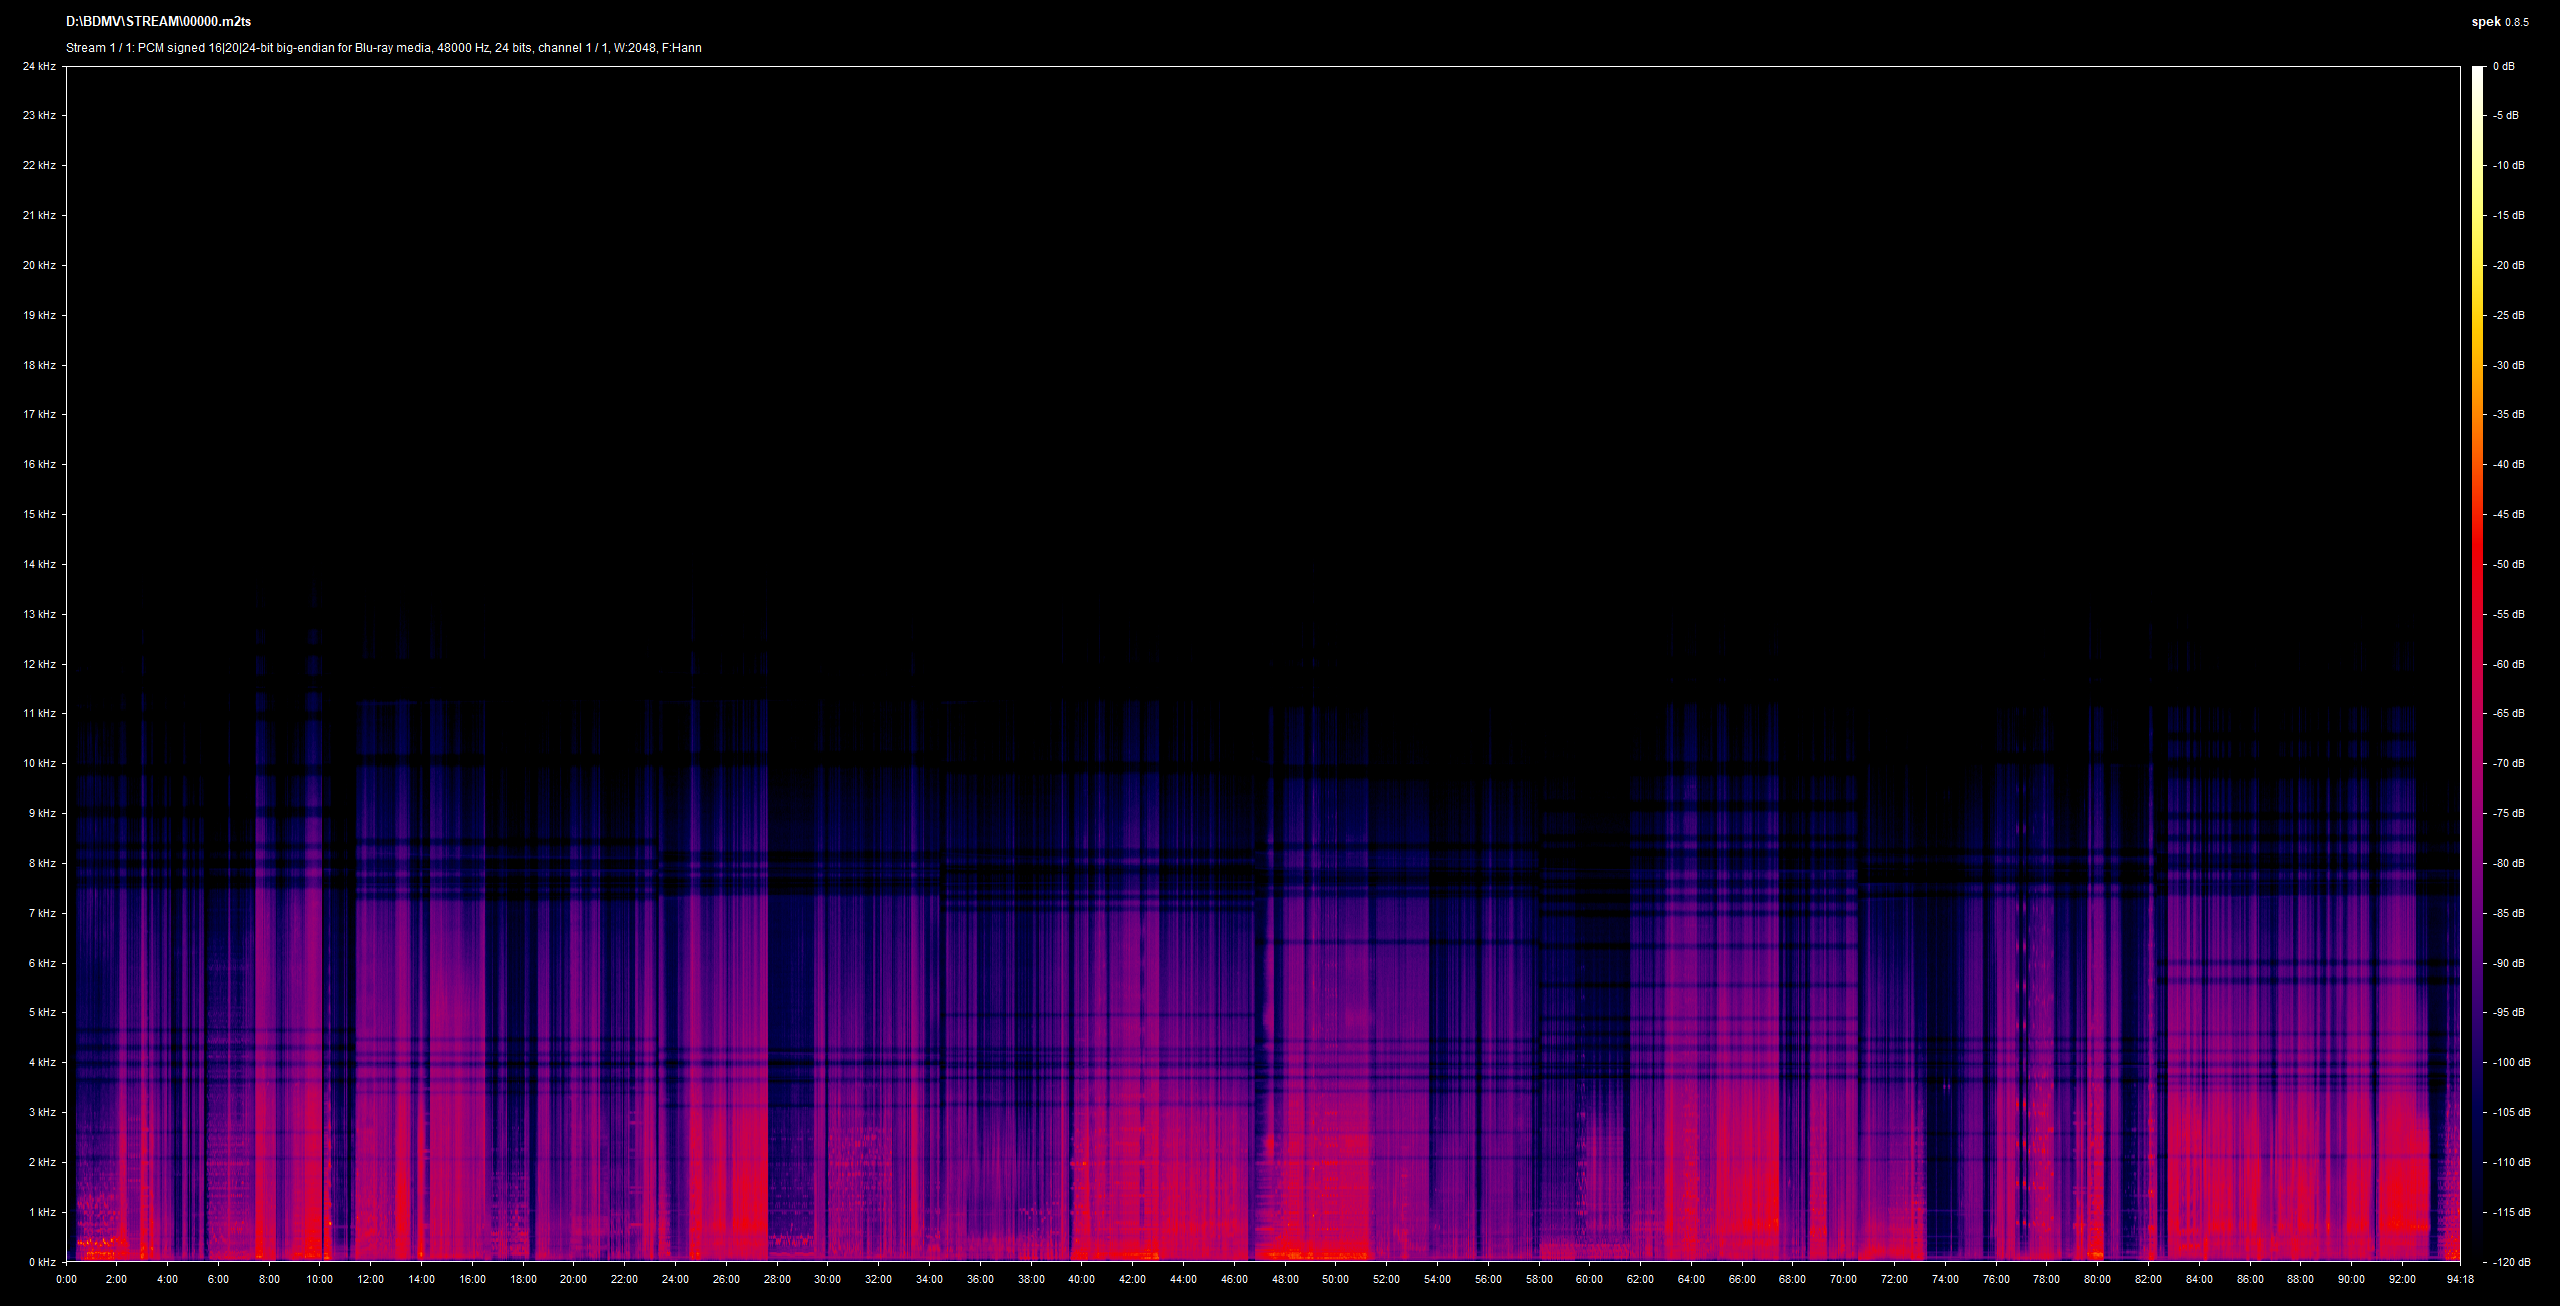The height and width of the screenshot is (1306, 2560).
Task: Click the stream info line with PCM details
Action: pos(384,48)
